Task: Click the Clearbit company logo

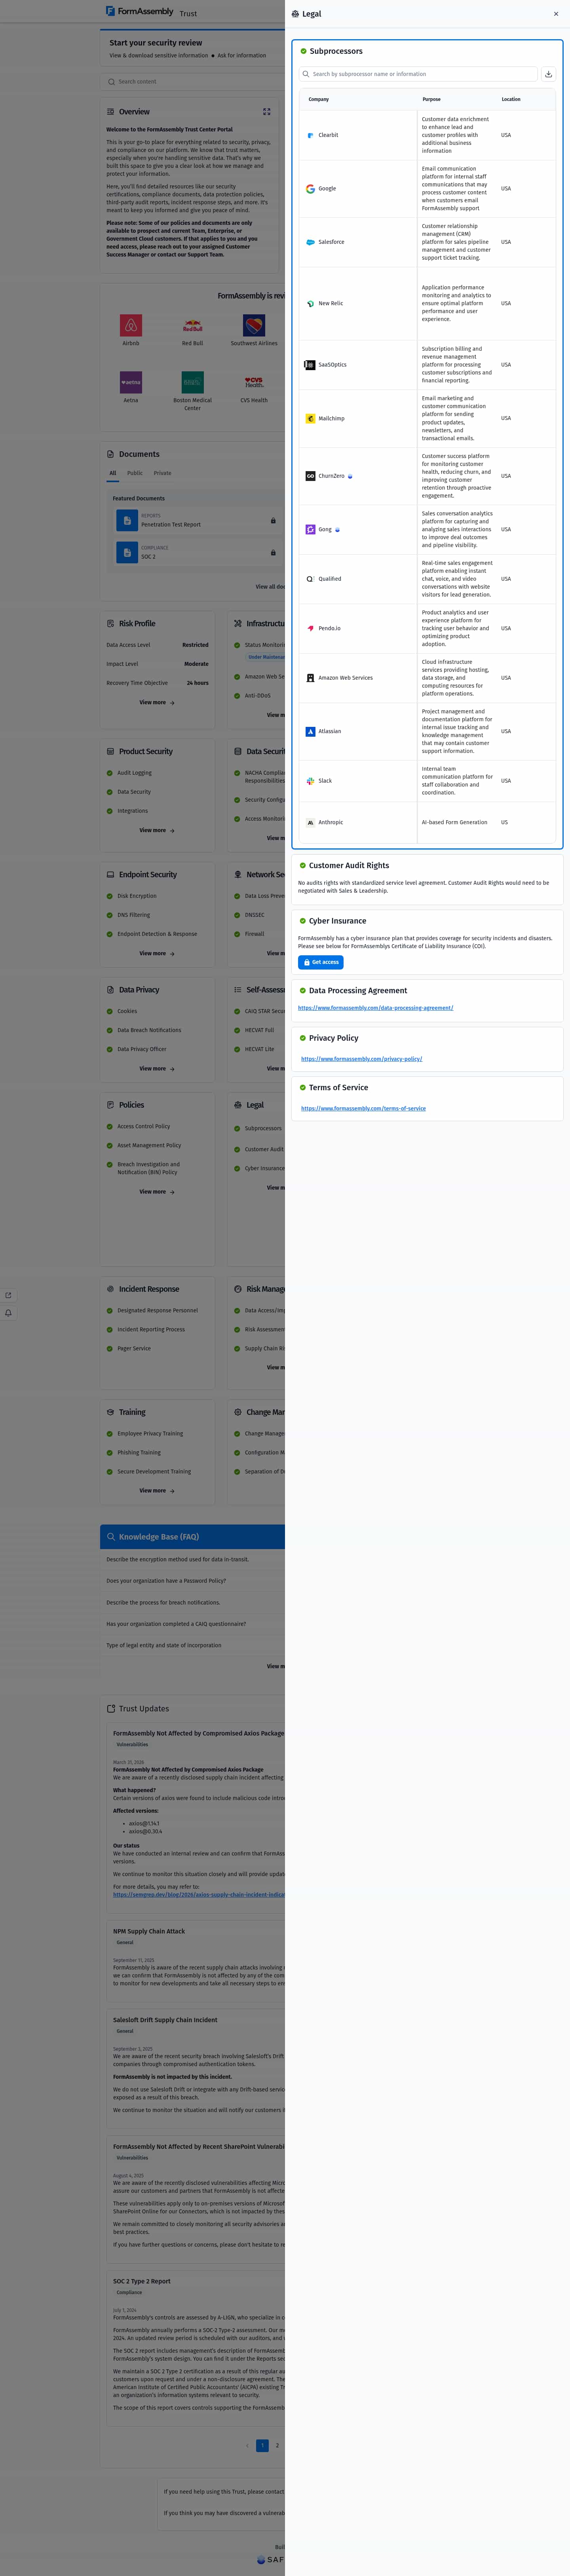Action: 310,135
